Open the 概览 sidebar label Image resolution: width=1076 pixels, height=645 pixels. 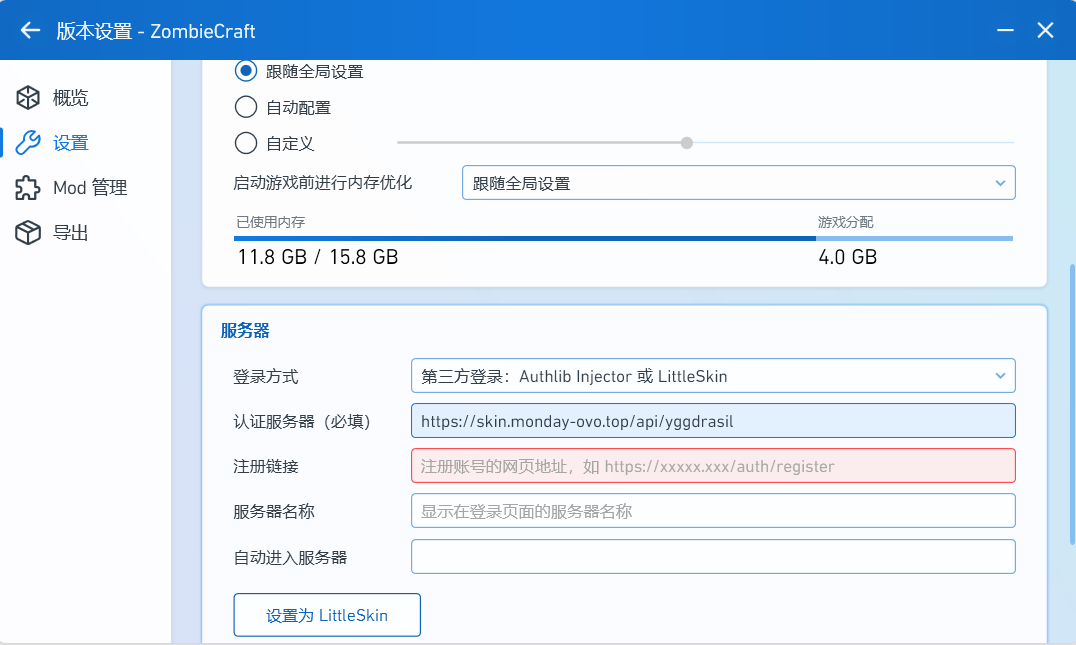pyautogui.click(x=71, y=97)
